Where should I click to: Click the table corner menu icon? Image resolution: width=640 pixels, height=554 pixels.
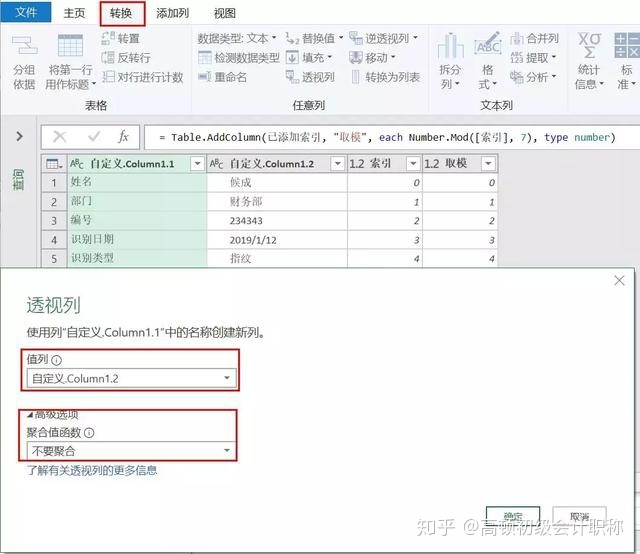coord(54,164)
